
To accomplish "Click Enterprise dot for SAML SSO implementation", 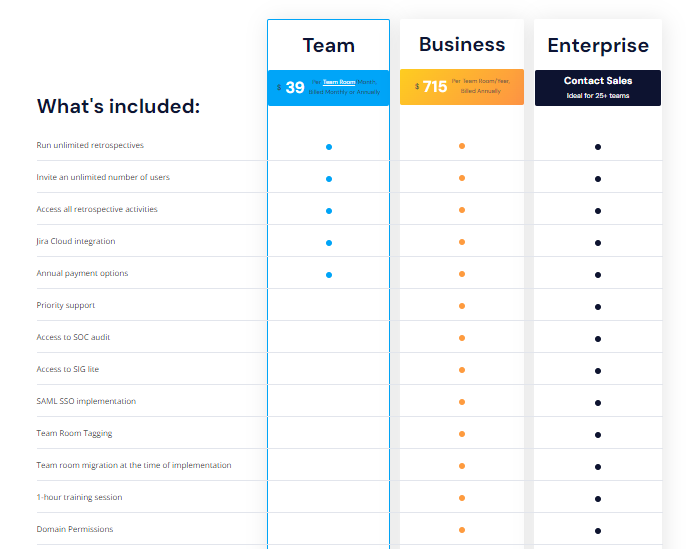I will click(597, 402).
